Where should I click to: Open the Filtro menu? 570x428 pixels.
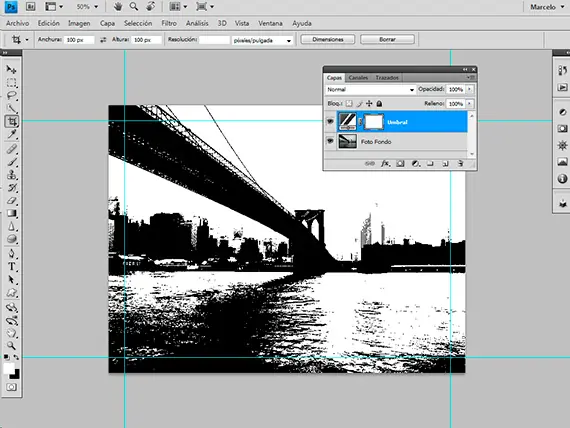[x=169, y=23]
